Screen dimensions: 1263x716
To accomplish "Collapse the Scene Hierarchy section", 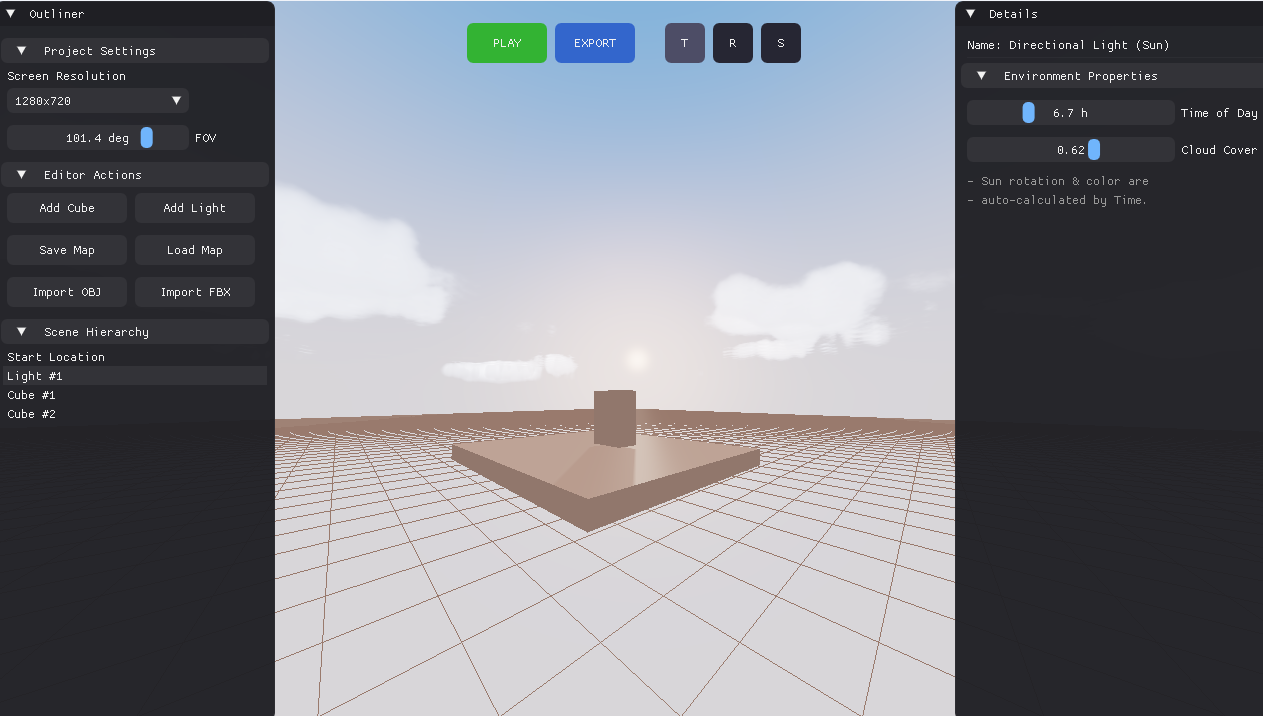I will click(22, 332).
